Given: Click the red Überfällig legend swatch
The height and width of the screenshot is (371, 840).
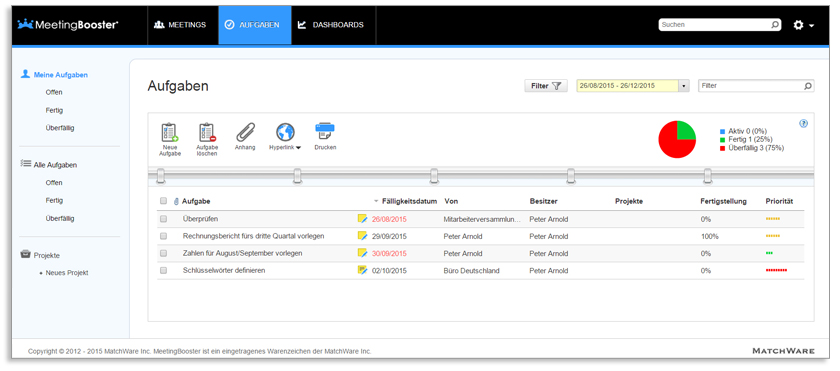Looking at the screenshot, I should pyautogui.click(x=722, y=148).
